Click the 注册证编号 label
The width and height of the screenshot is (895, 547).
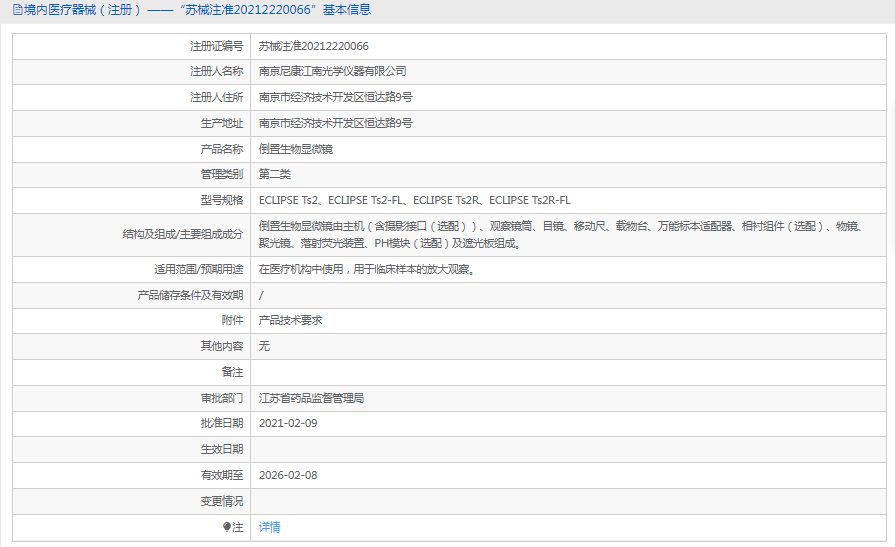pos(216,46)
